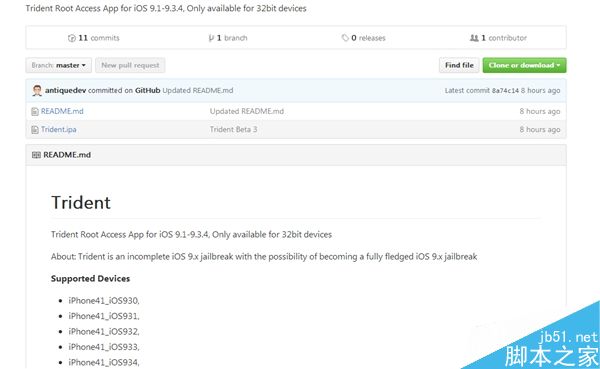Click the About: Trident description paragraph
600x369 pixels.
point(264,256)
